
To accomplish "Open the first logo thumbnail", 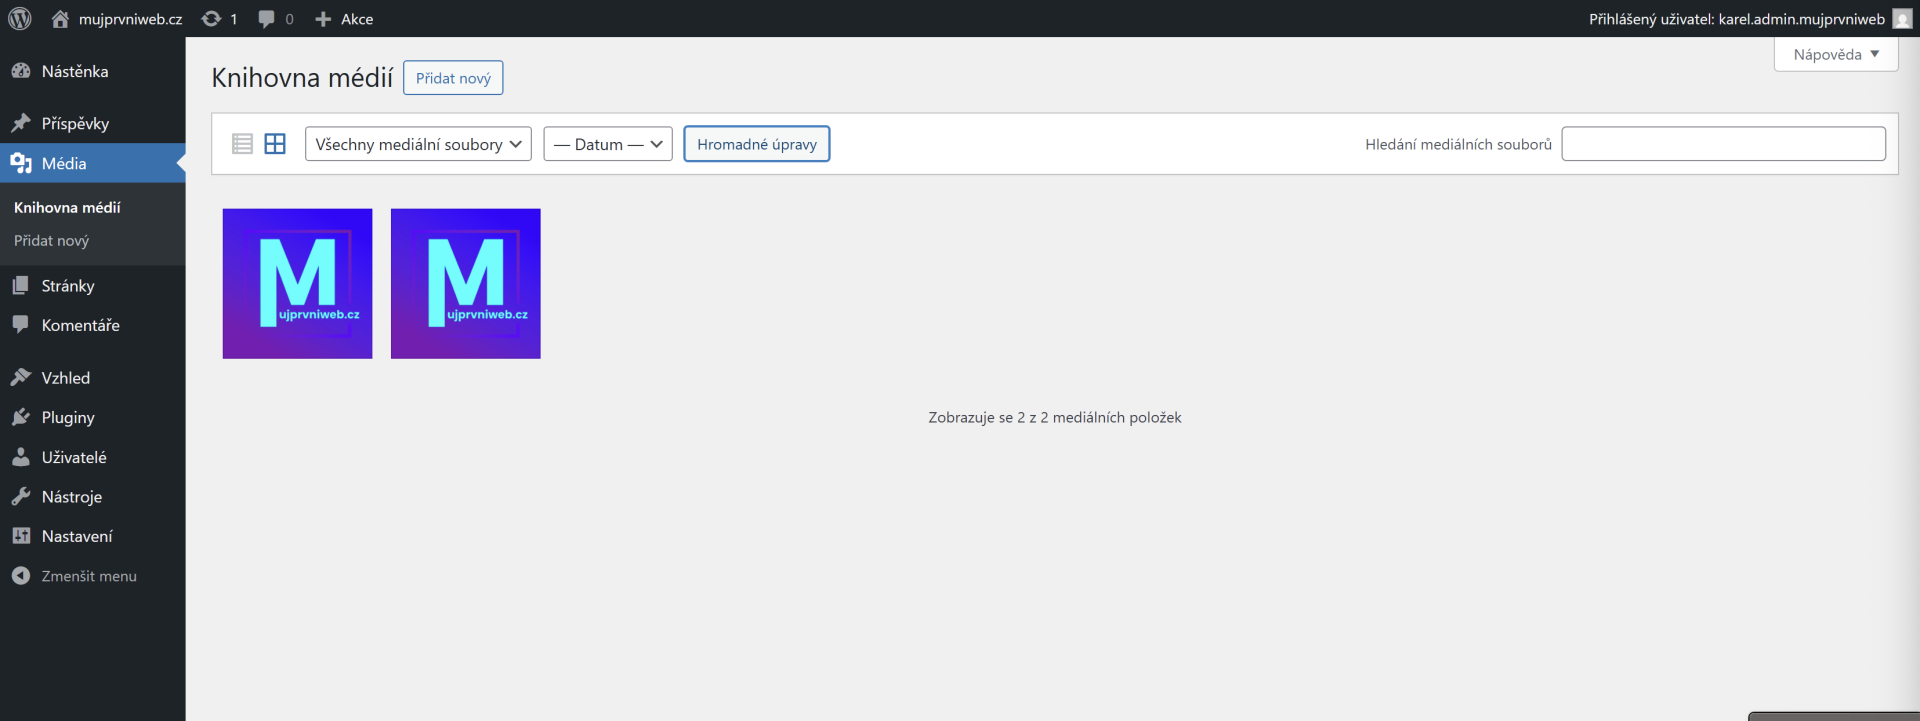I will [297, 284].
